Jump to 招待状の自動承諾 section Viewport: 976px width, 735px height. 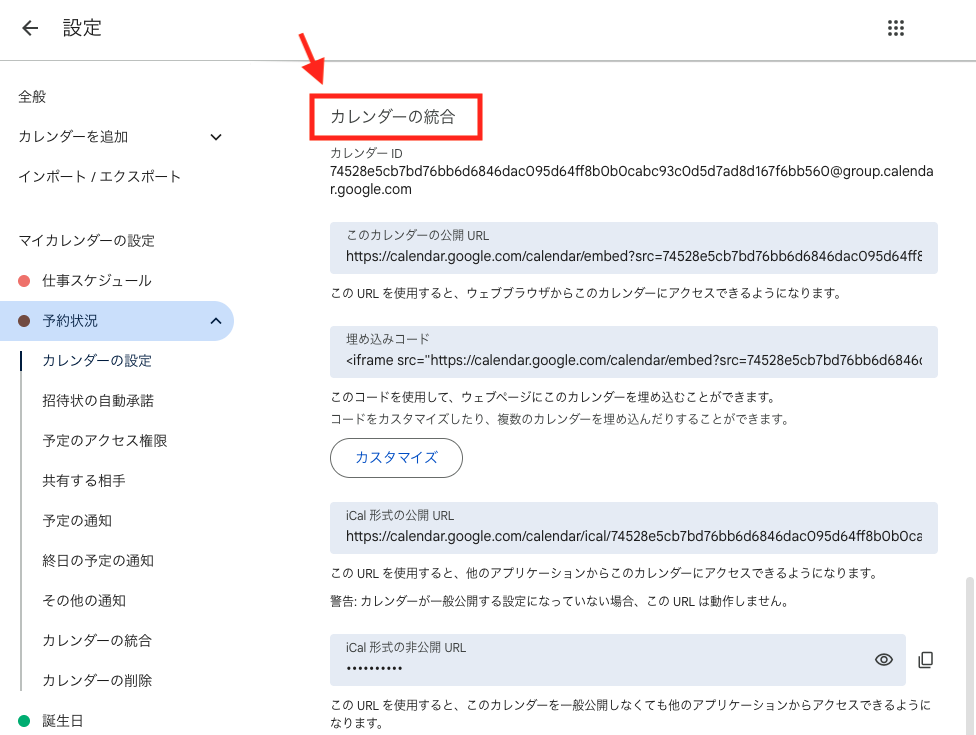[98, 401]
